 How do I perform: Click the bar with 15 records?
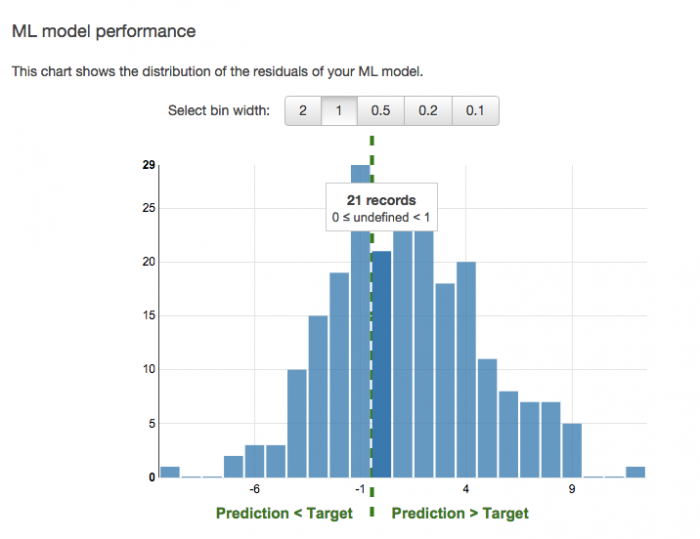click(x=318, y=397)
